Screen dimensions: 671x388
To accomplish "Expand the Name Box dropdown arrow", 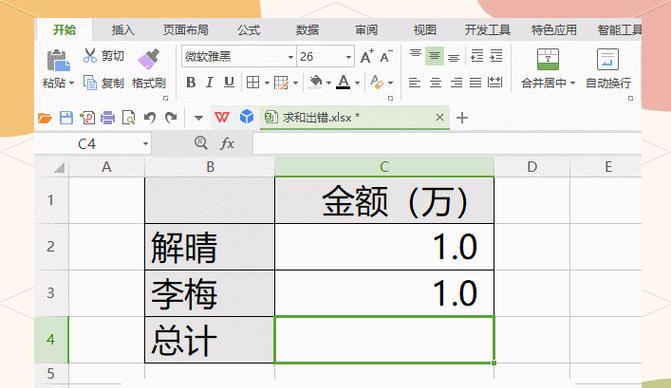I will (145, 144).
